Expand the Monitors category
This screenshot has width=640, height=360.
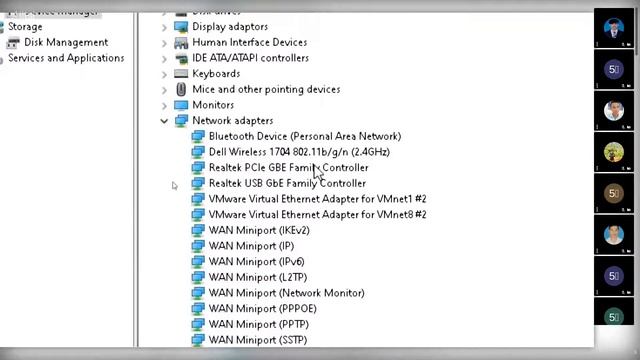click(164, 106)
